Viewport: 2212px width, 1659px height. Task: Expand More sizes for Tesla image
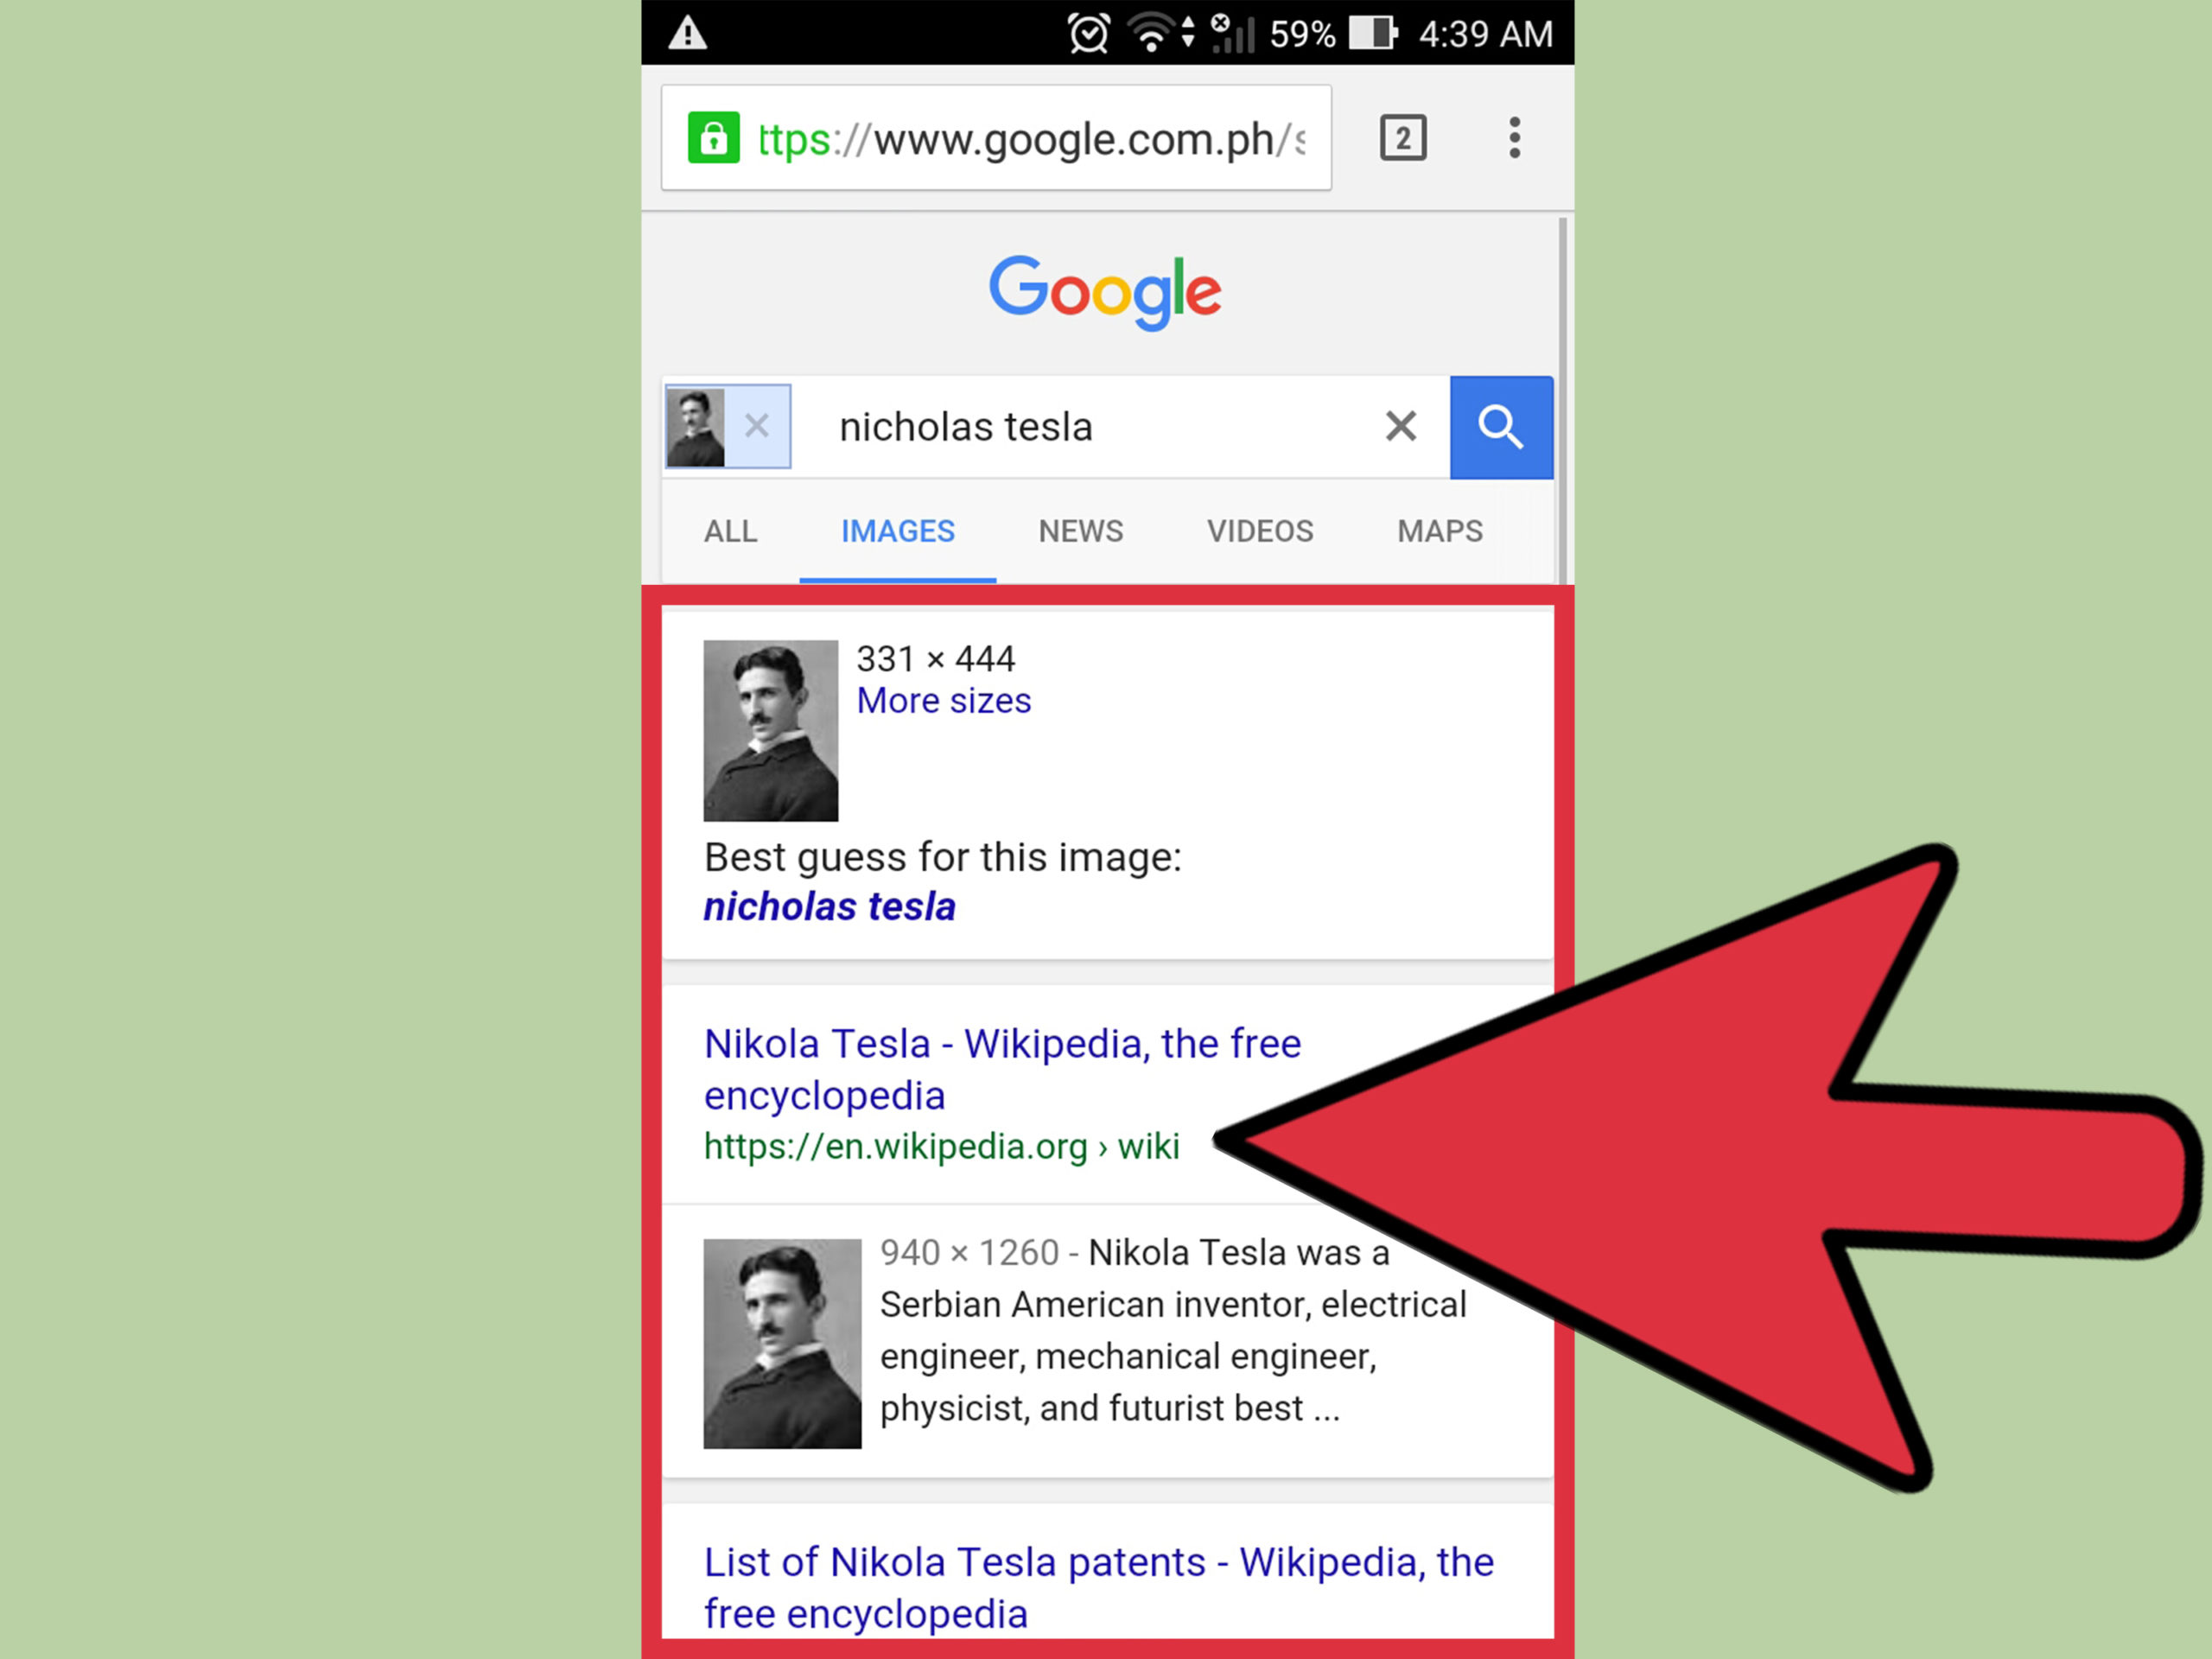coord(941,699)
